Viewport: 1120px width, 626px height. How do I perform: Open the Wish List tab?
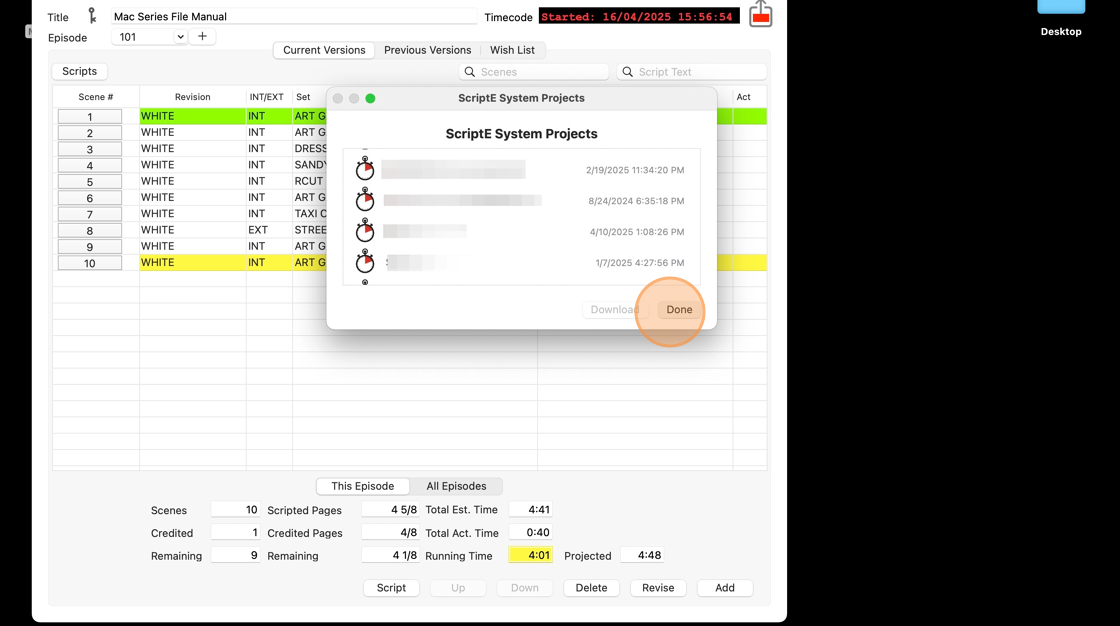(512, 50)
